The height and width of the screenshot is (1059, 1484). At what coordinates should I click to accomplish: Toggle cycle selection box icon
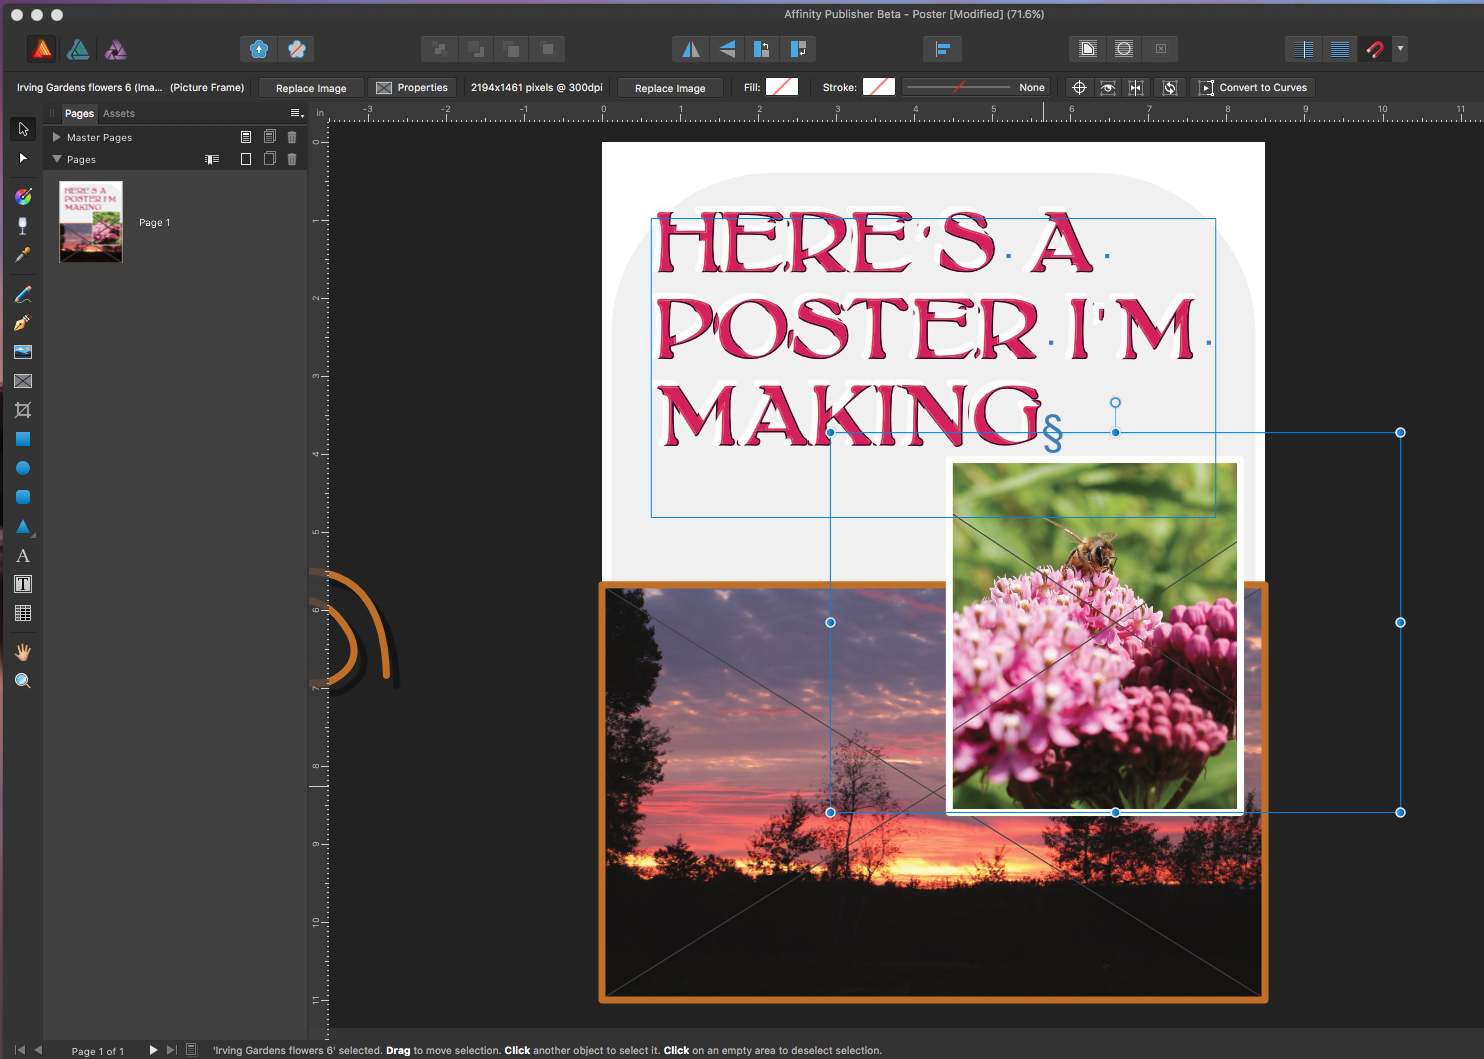(x=1170, y=88)
